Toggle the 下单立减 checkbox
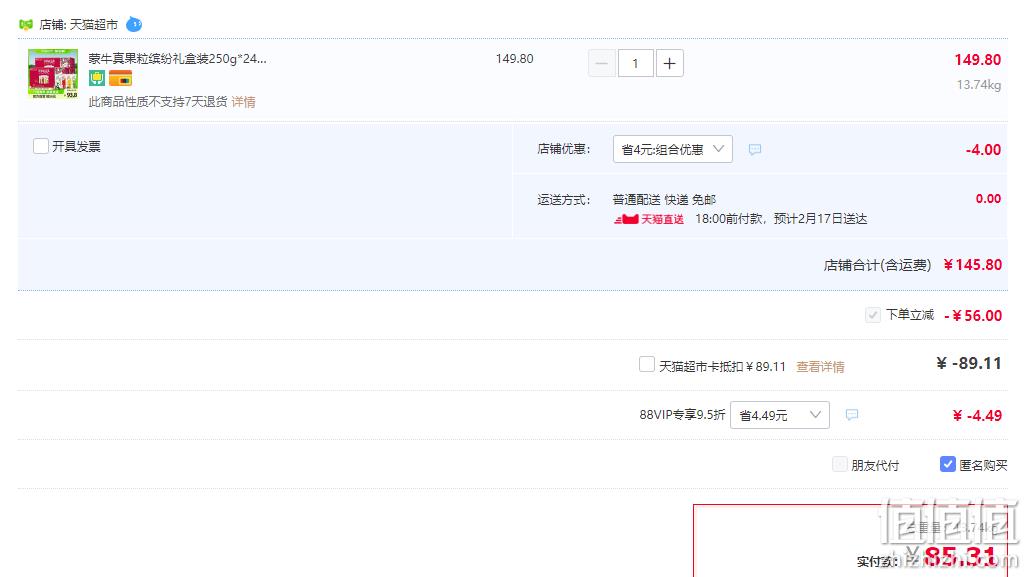Viewport: 1028px width, 577px height. click(873, 315)
